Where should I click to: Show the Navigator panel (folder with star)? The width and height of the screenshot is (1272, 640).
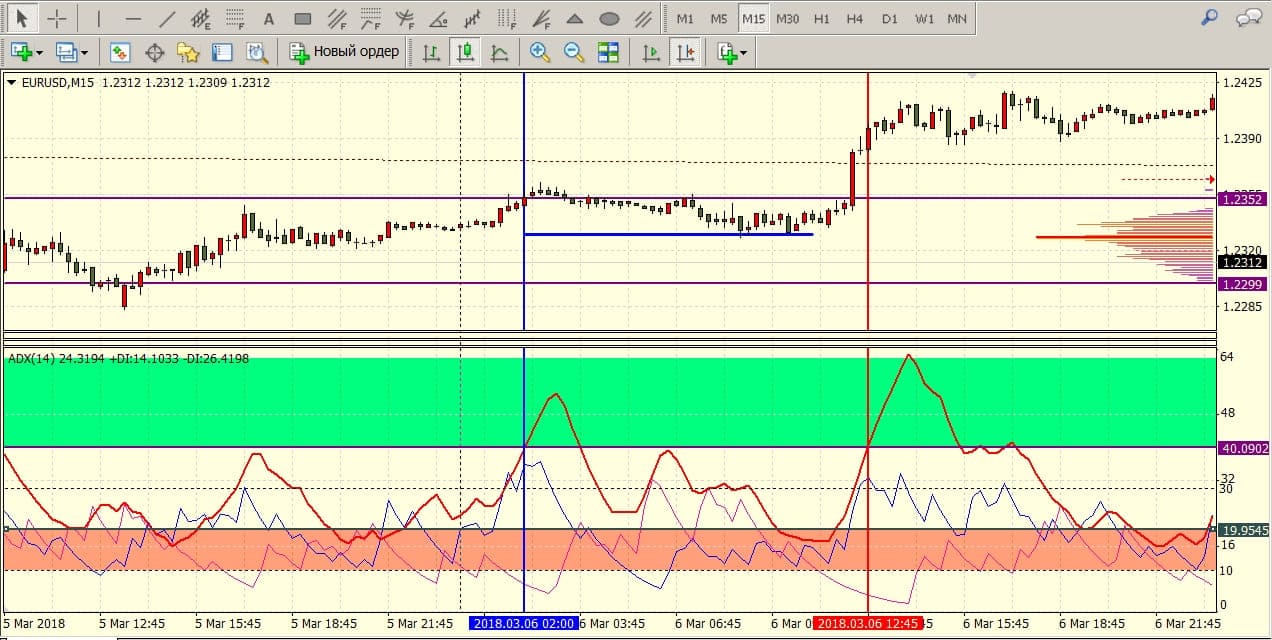[x=188, y=52]
